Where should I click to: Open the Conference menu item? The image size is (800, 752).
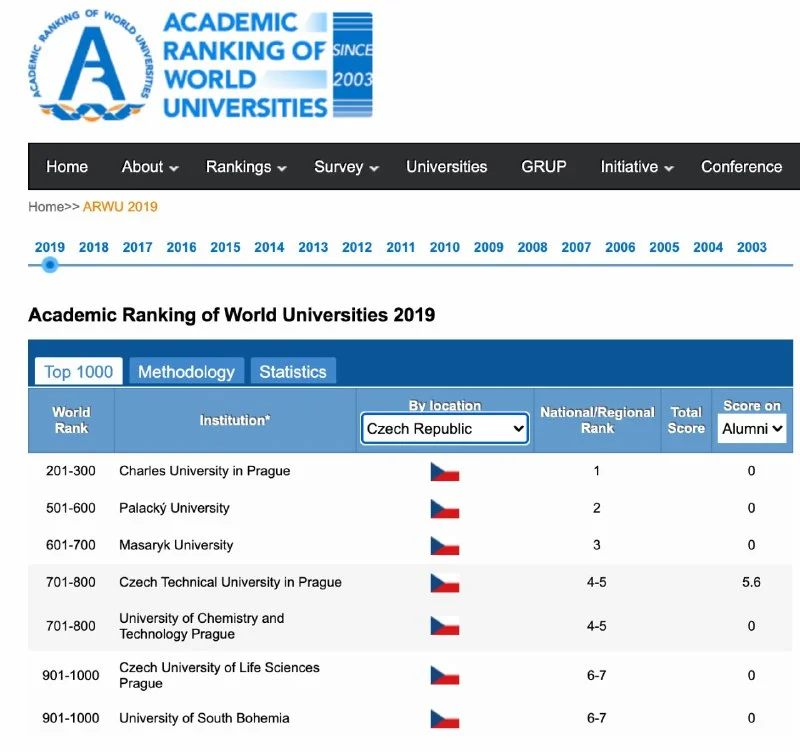741,167
